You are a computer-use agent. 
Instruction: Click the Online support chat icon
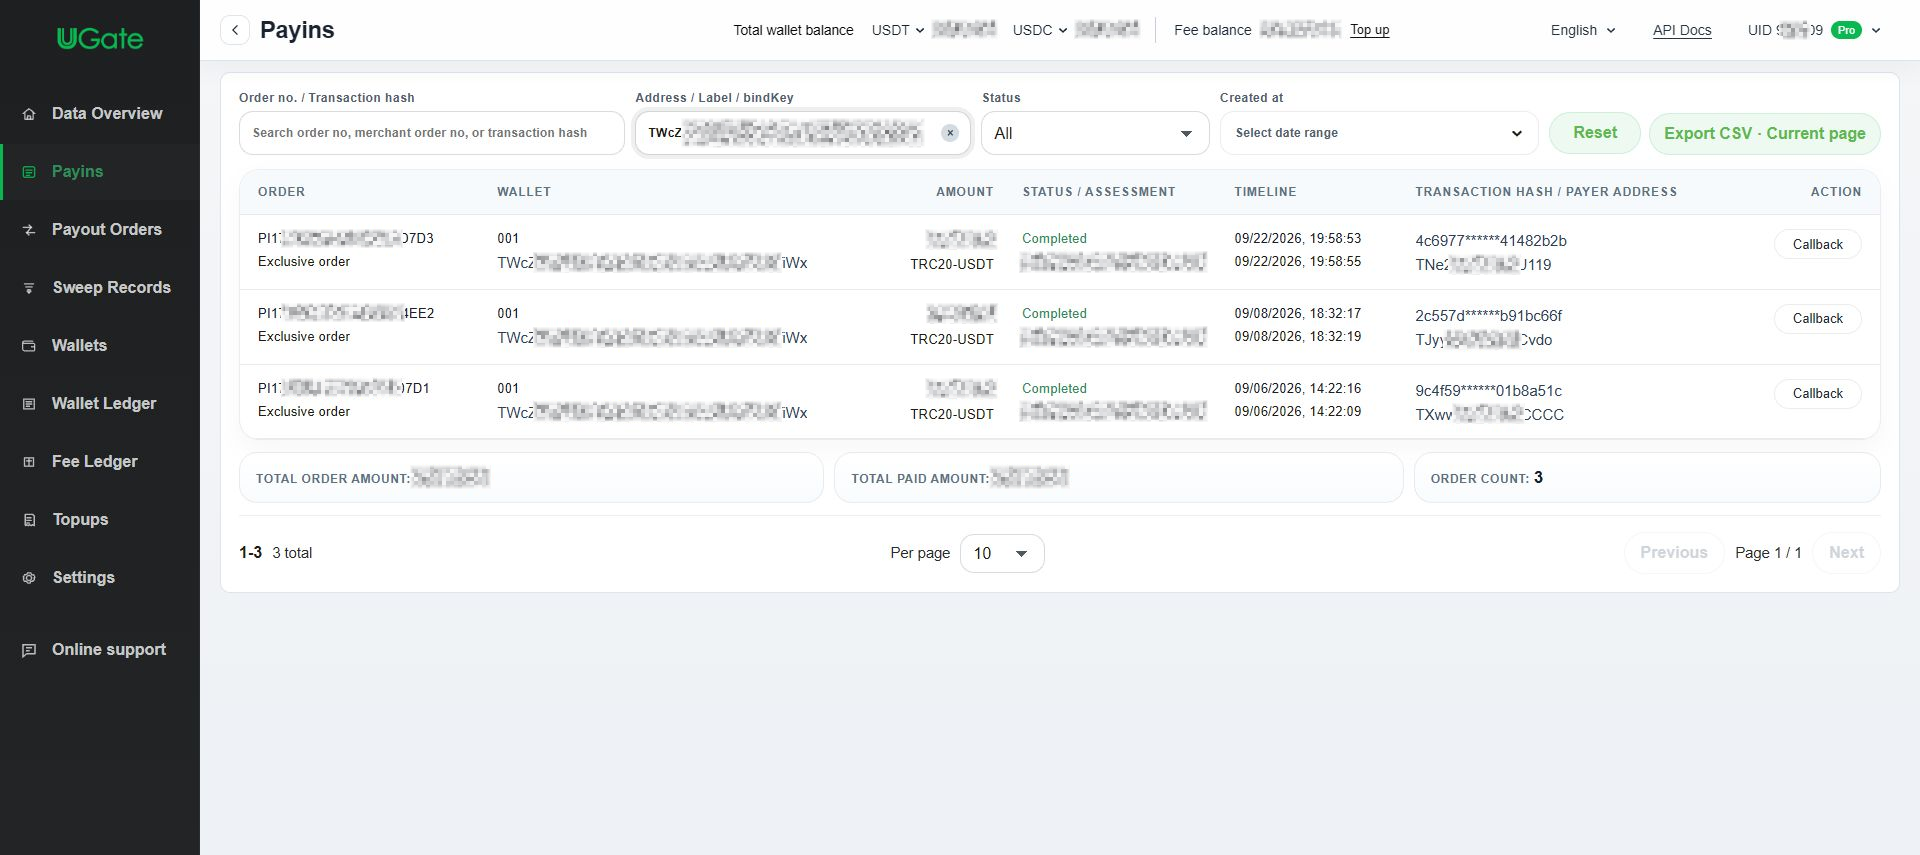click(29, 650)
